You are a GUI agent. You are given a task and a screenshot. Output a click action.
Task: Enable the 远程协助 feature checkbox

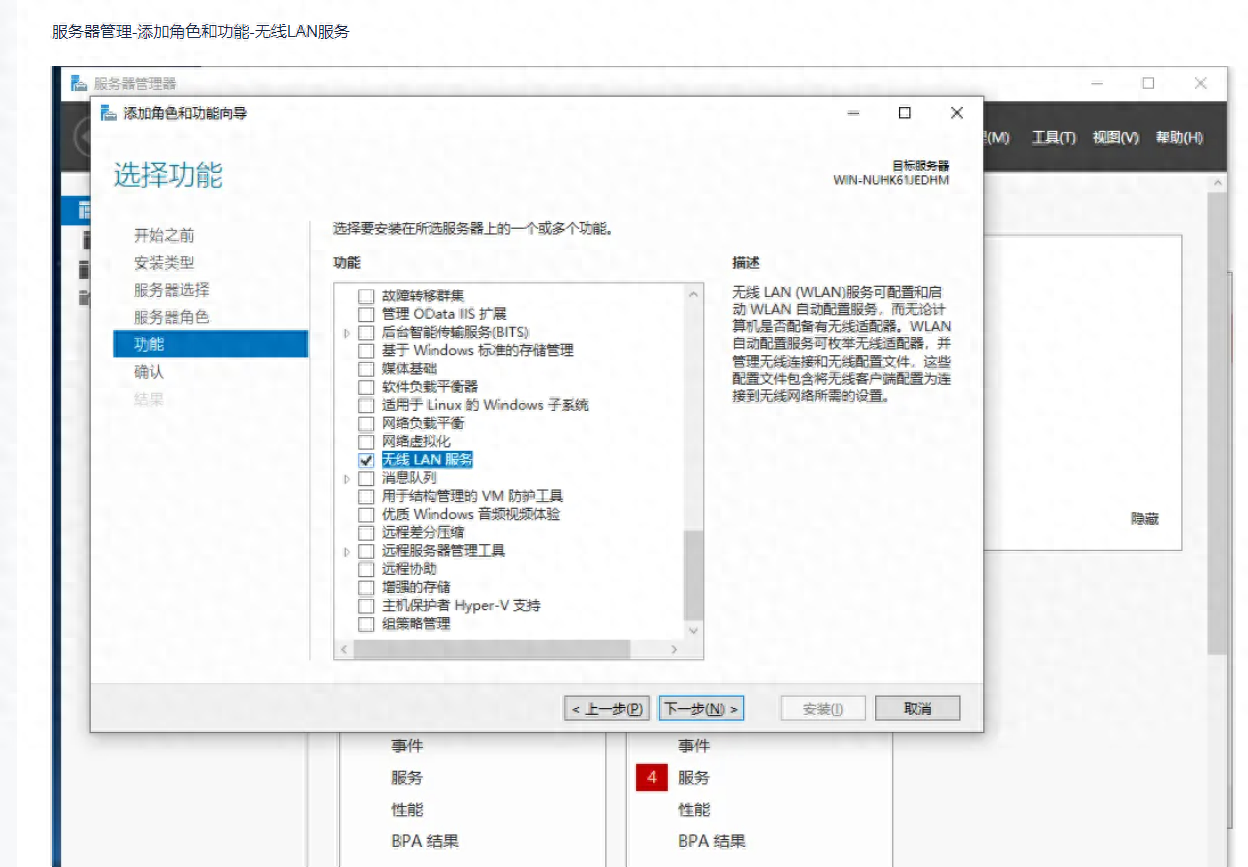coord(366,568)
